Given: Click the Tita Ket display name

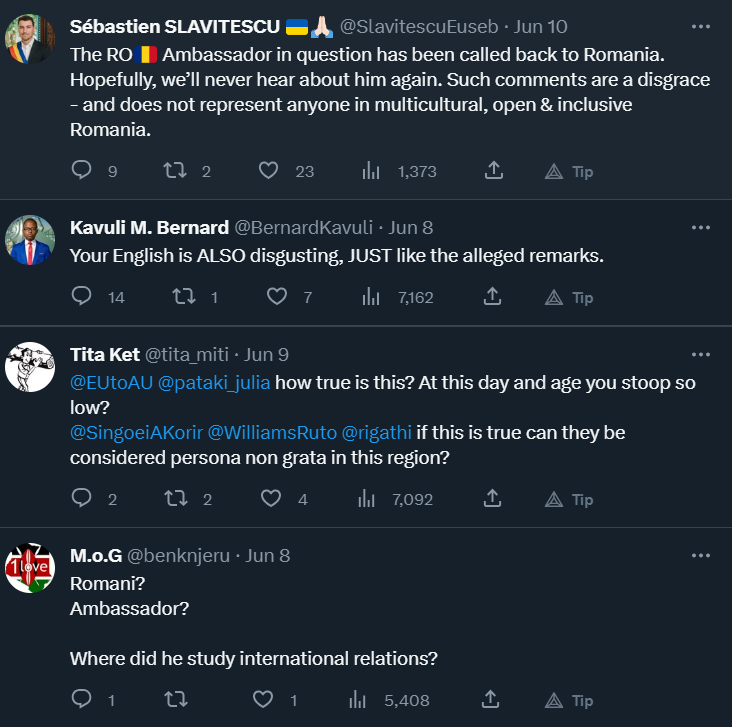Looking at the screenshot, I should click(105, 354).
